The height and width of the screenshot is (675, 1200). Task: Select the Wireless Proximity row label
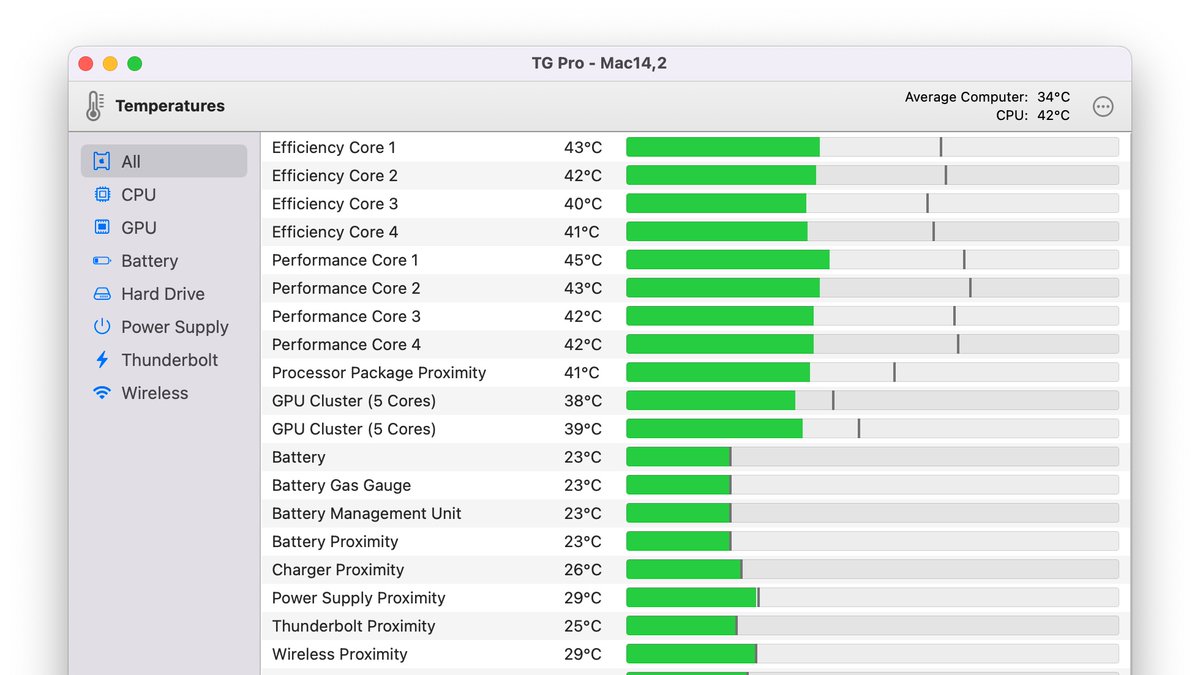tap(340, 653)
